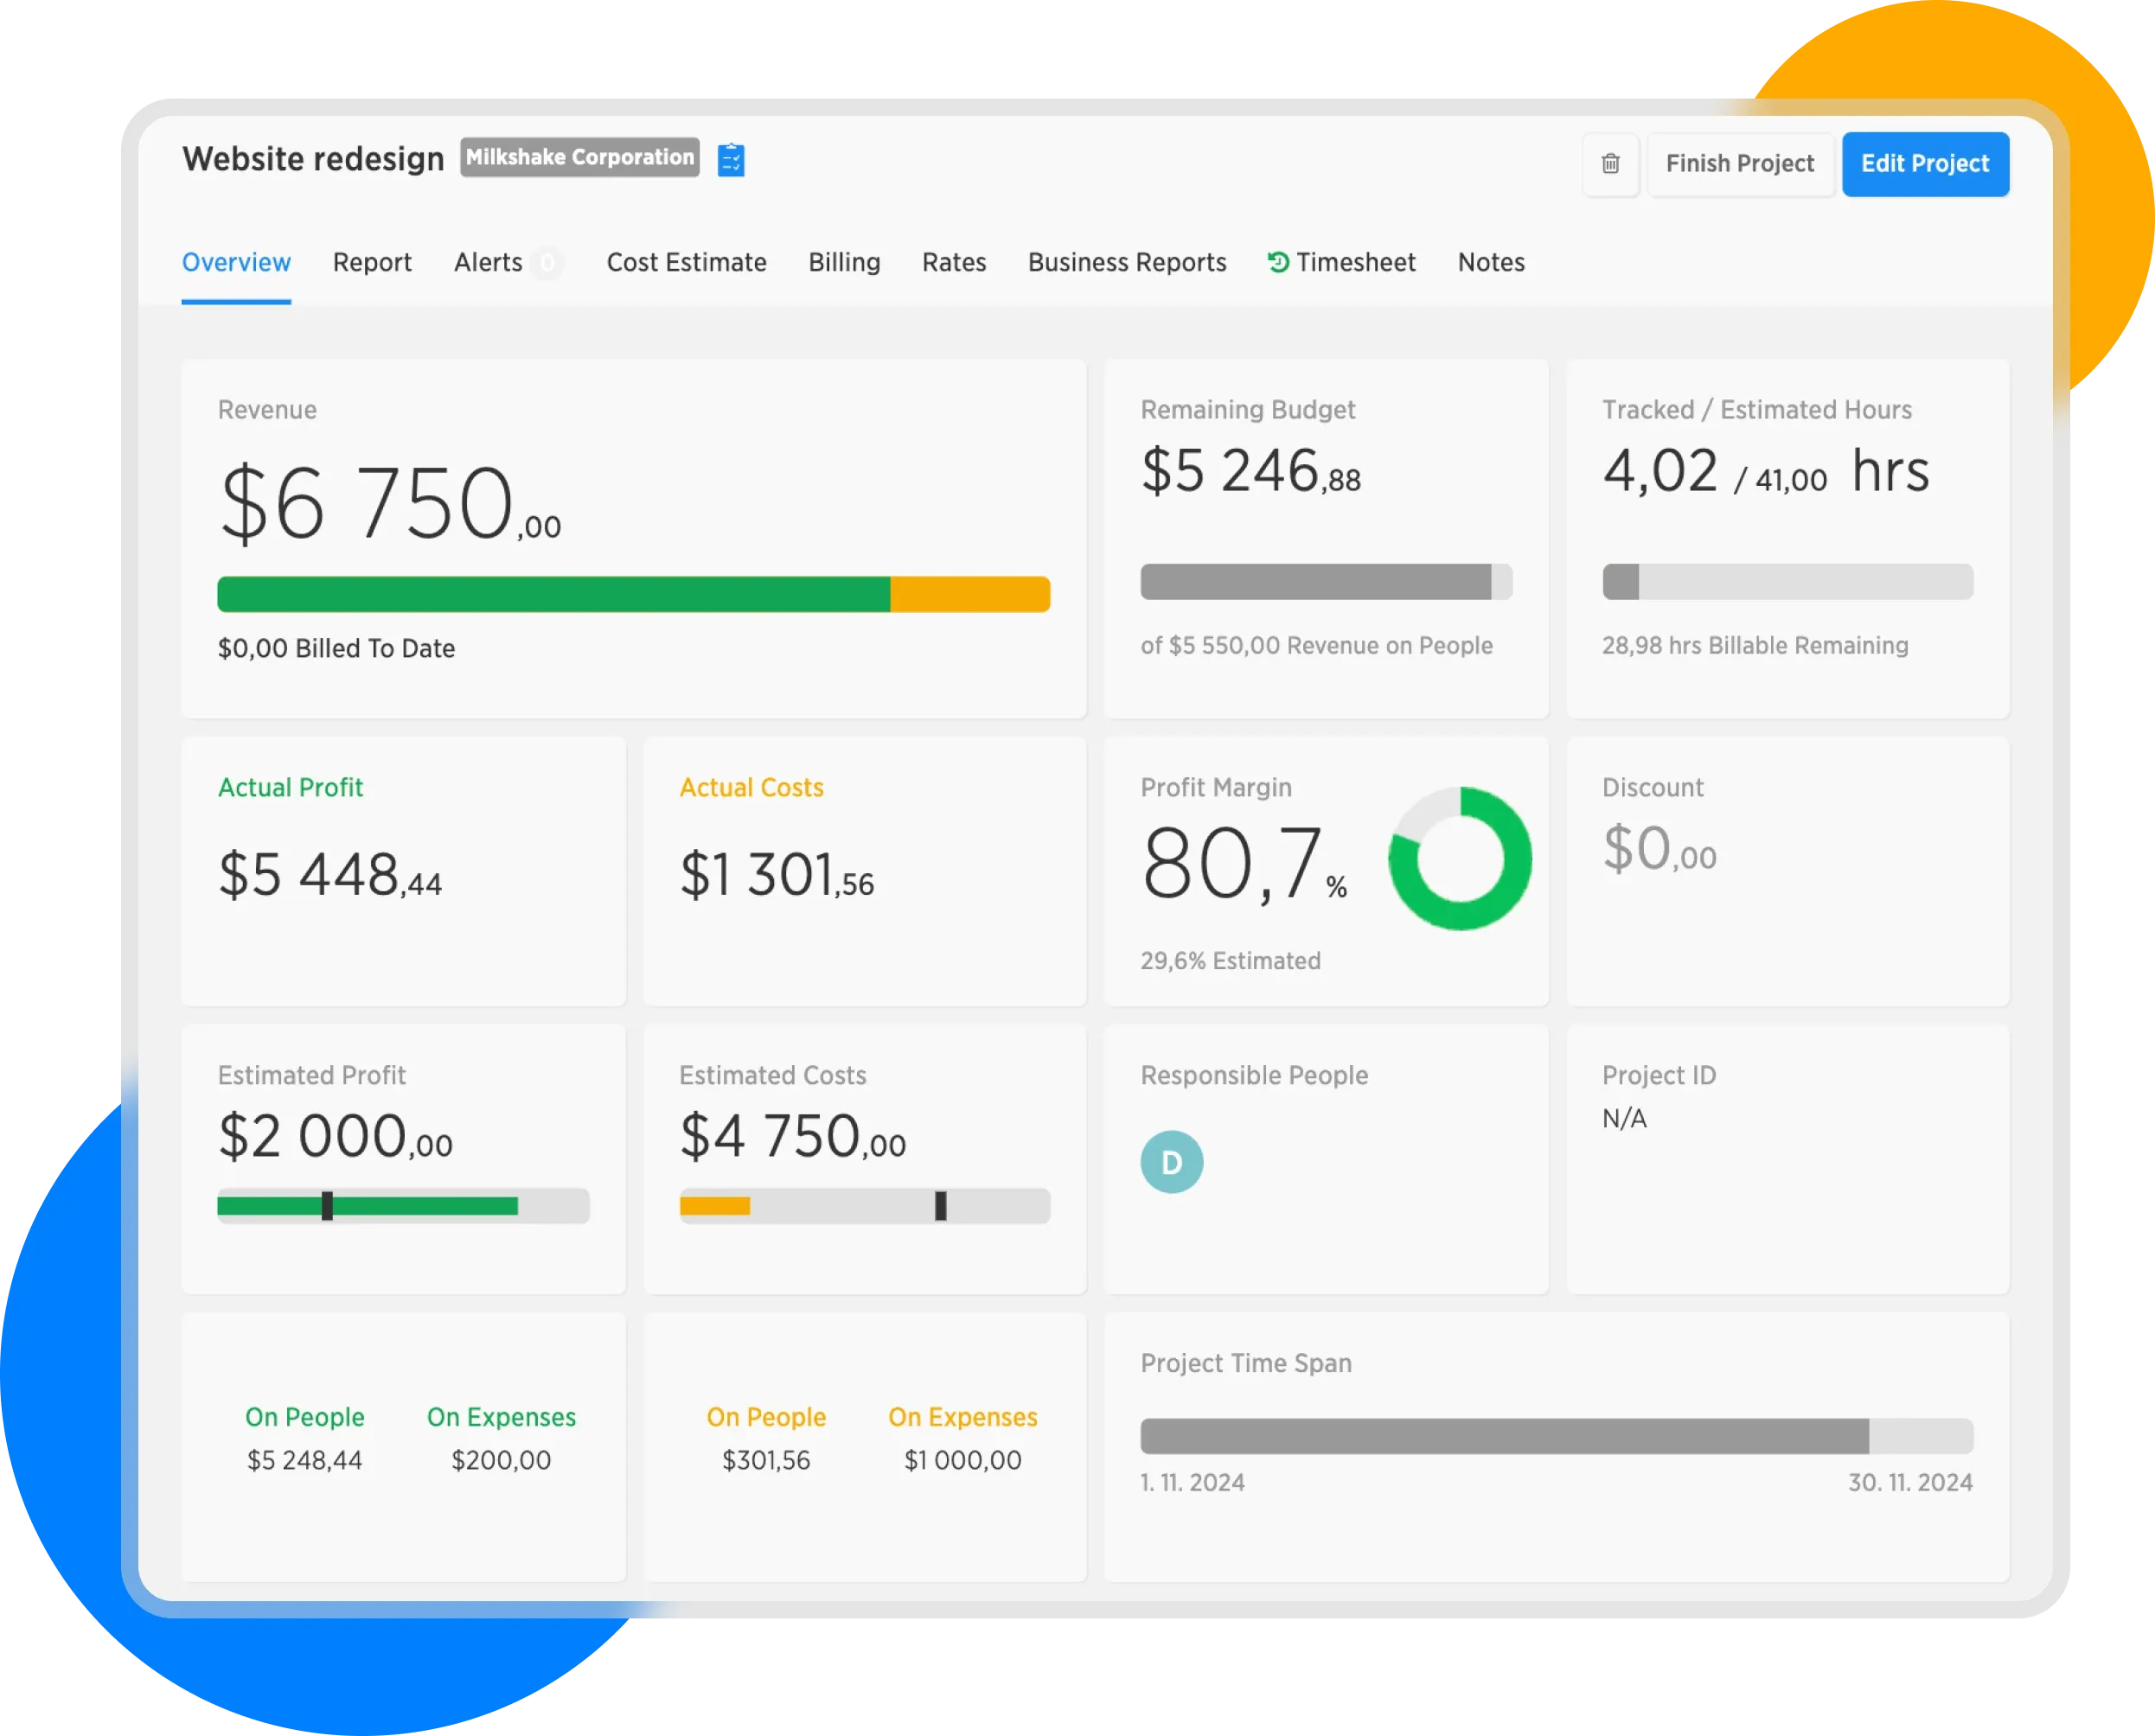Click the Overview tab
Screen dimensions: 2155x1736
[236, 262]
